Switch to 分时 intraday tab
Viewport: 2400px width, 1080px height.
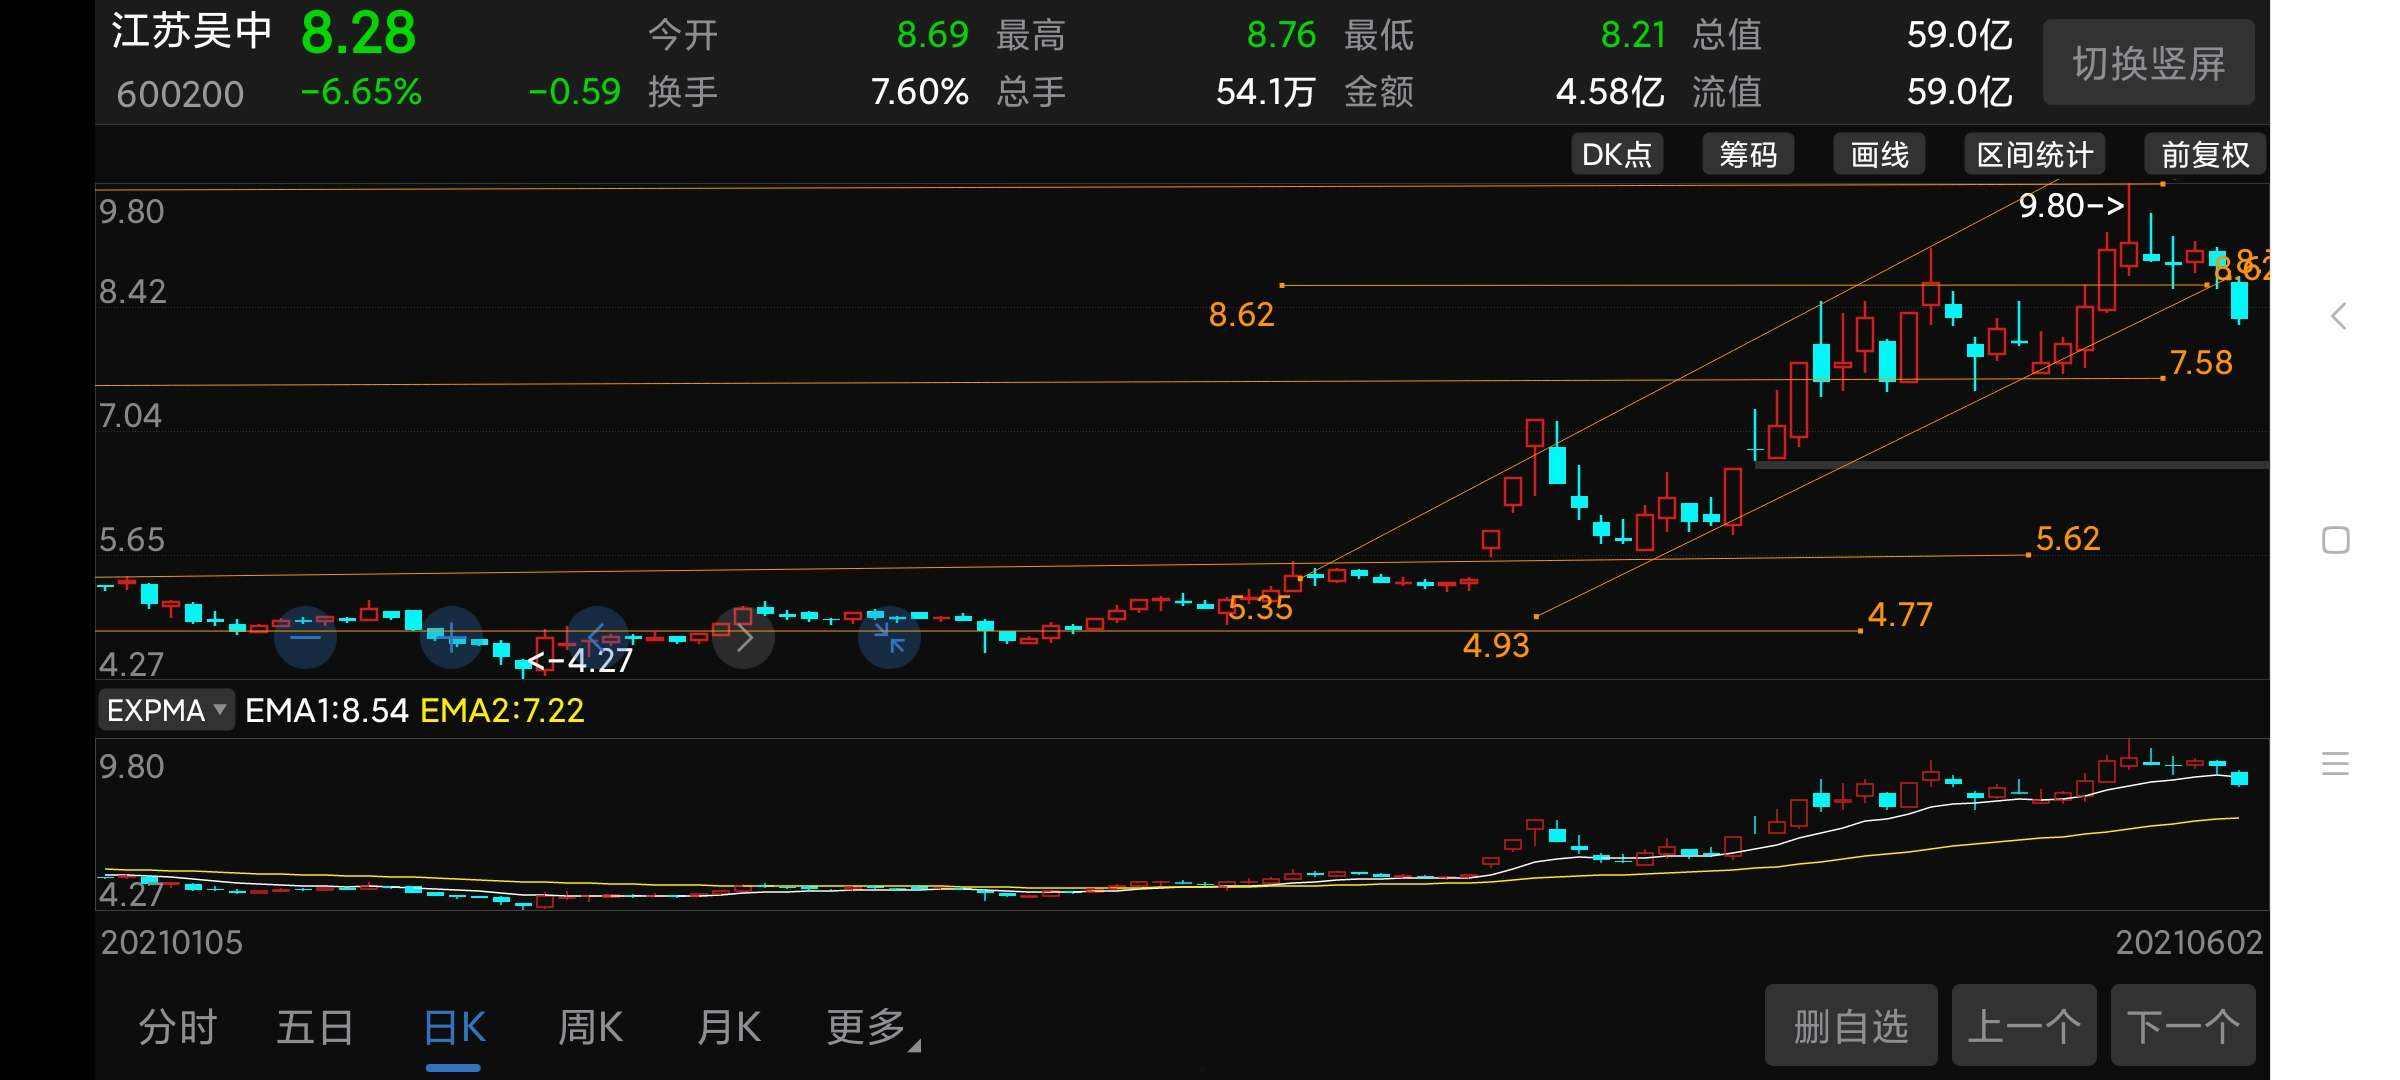177,1027
